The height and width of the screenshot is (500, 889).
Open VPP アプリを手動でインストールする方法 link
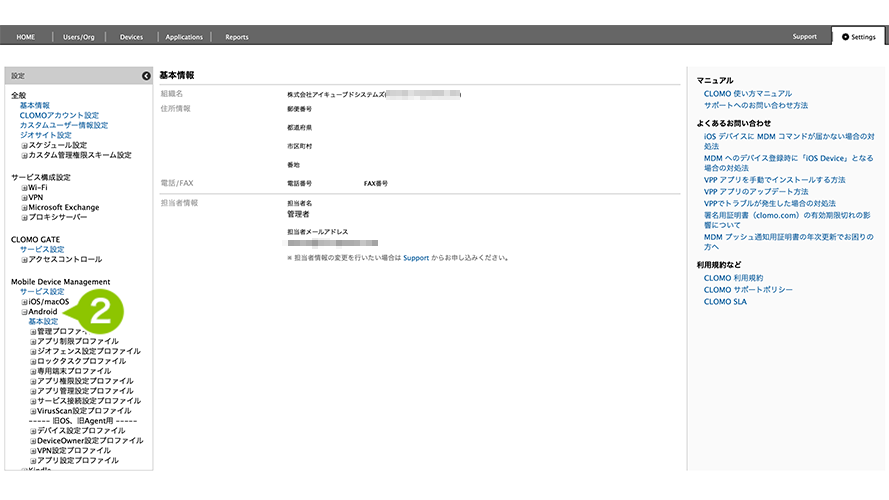coord(774,180)
